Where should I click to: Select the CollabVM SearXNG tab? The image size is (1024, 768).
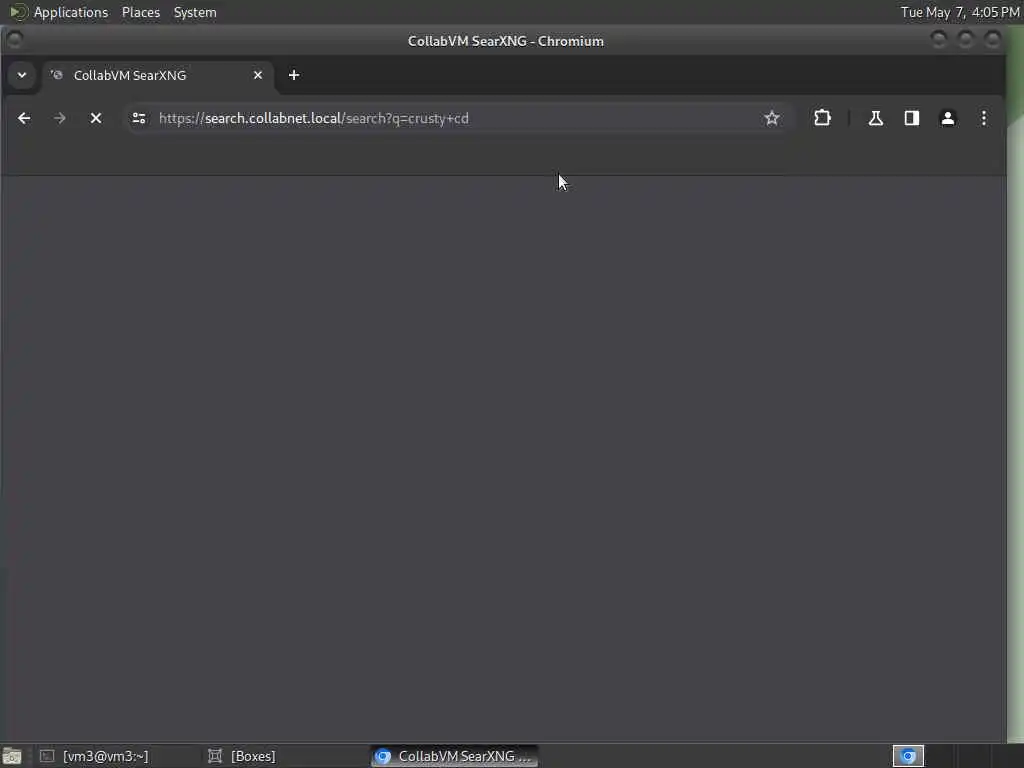click(x=157, y=75)
